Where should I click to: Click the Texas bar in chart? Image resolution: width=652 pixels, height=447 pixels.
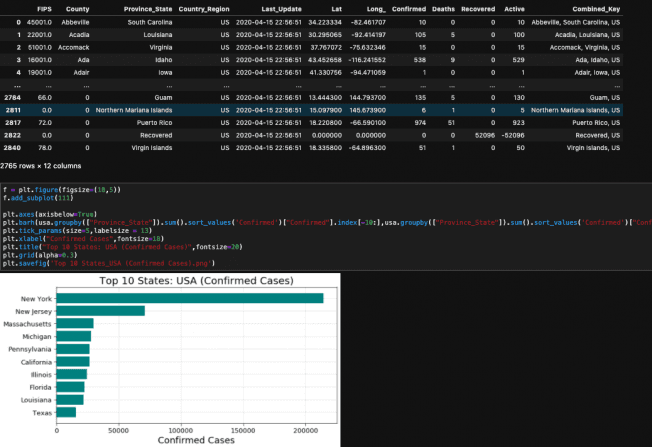click(66, 412)
